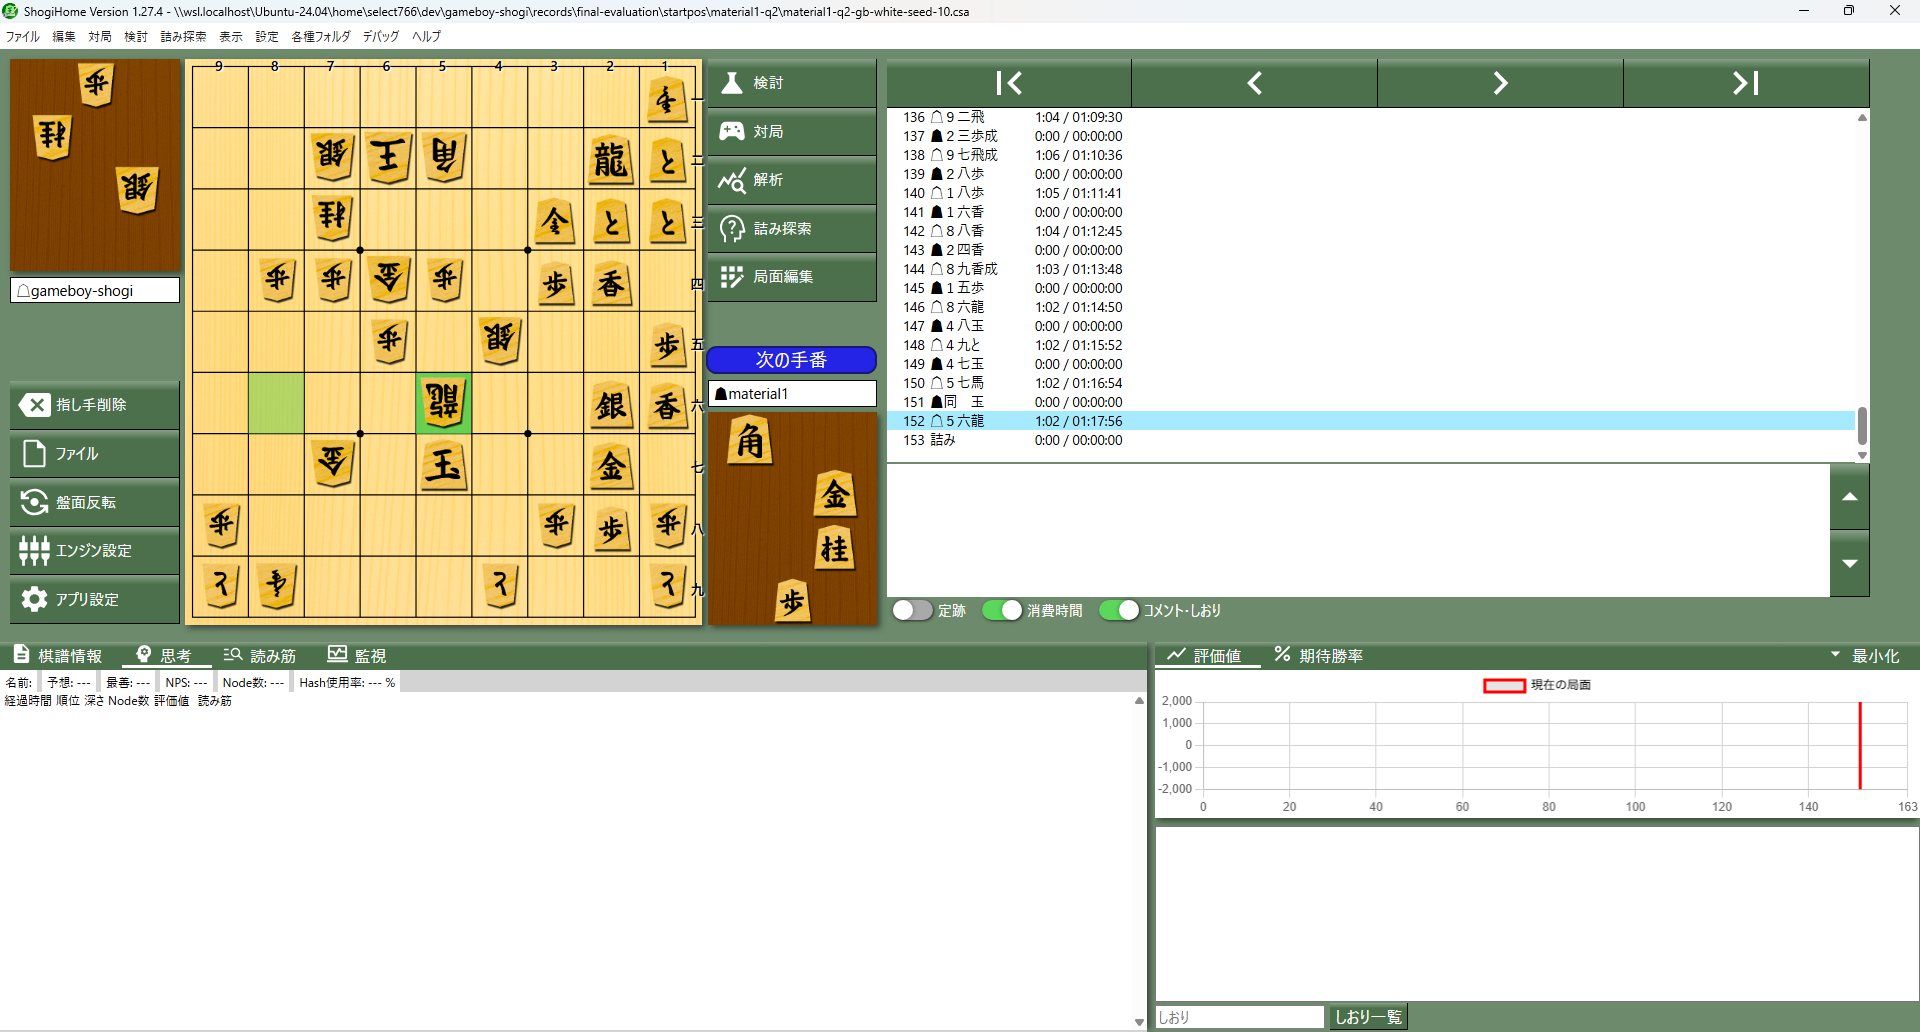
Task: Click the 読み筋 tab search icon
Action: coord(233,654)
